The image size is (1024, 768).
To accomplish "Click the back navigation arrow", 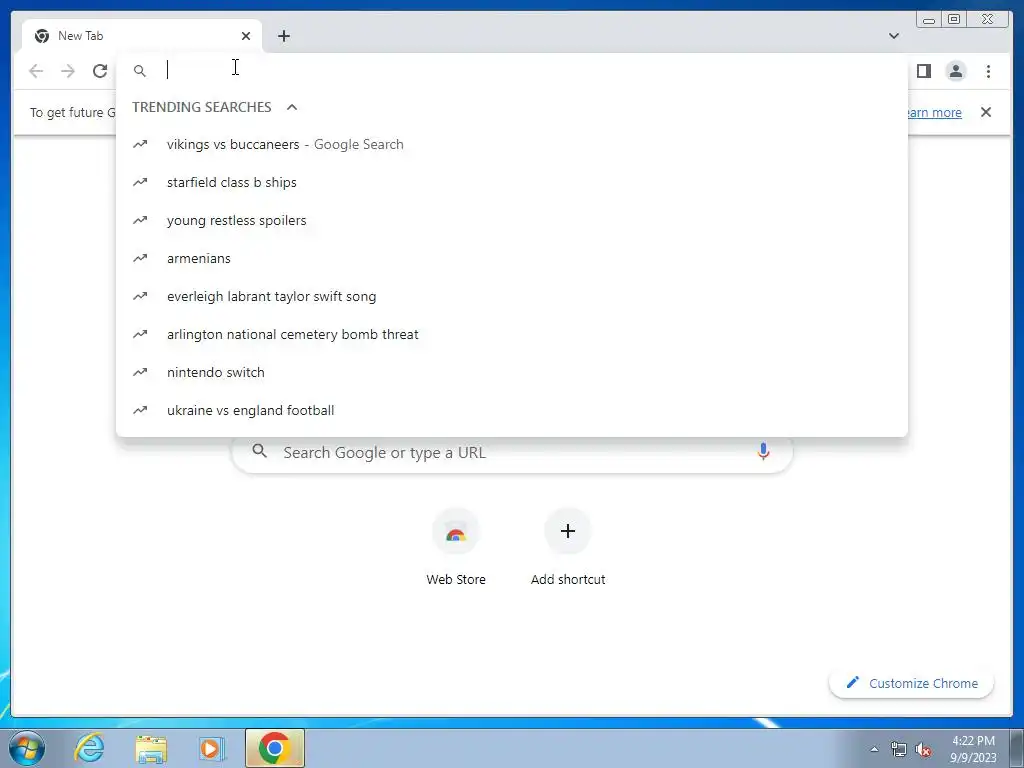I will coord(36,71).
